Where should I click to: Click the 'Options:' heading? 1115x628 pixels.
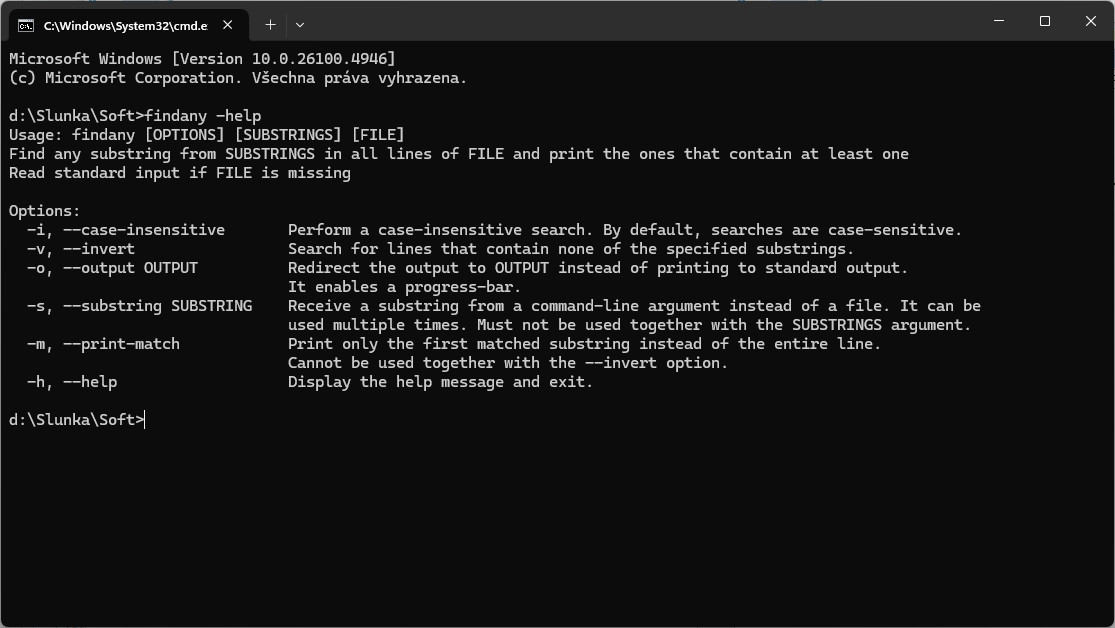(x=44, y=211)
